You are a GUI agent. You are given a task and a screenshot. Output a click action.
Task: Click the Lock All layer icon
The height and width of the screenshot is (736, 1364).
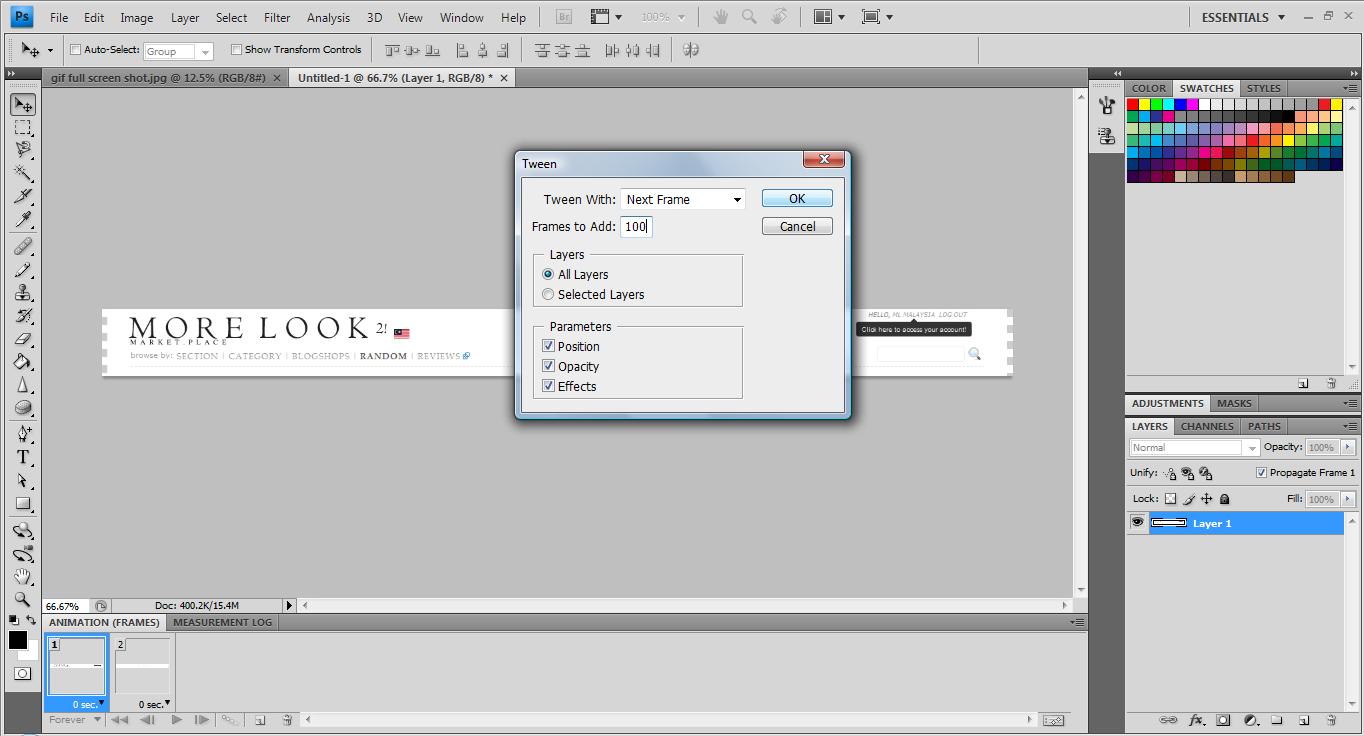coord(1225,499)
